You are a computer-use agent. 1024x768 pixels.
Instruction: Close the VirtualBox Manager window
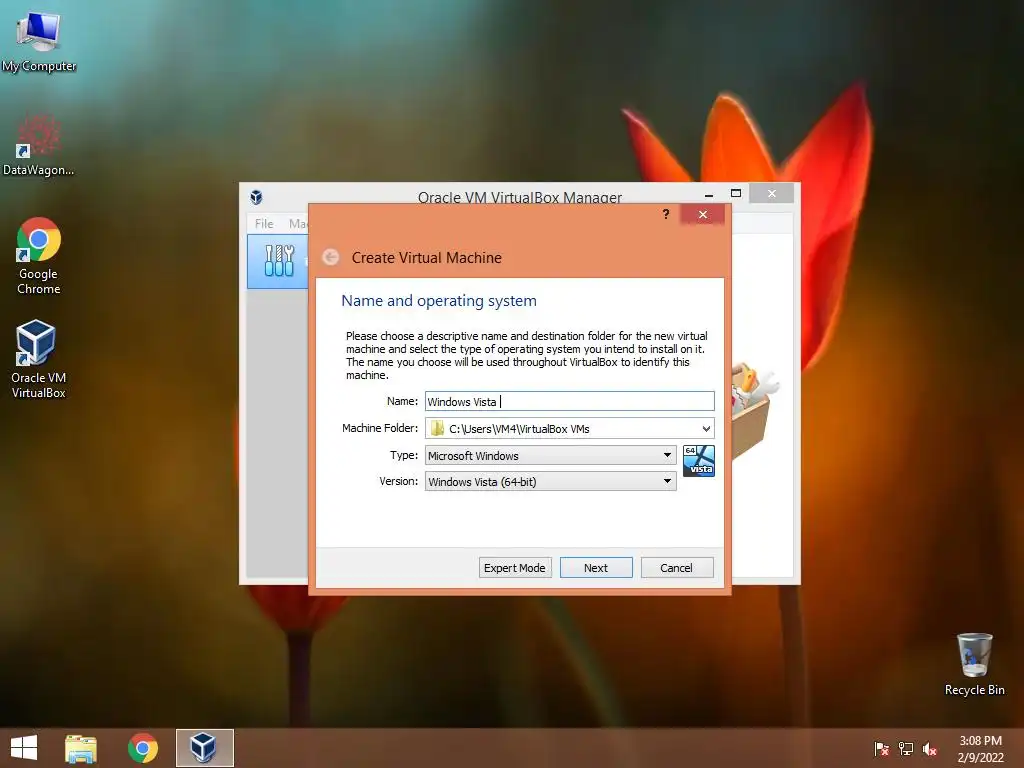772,193
